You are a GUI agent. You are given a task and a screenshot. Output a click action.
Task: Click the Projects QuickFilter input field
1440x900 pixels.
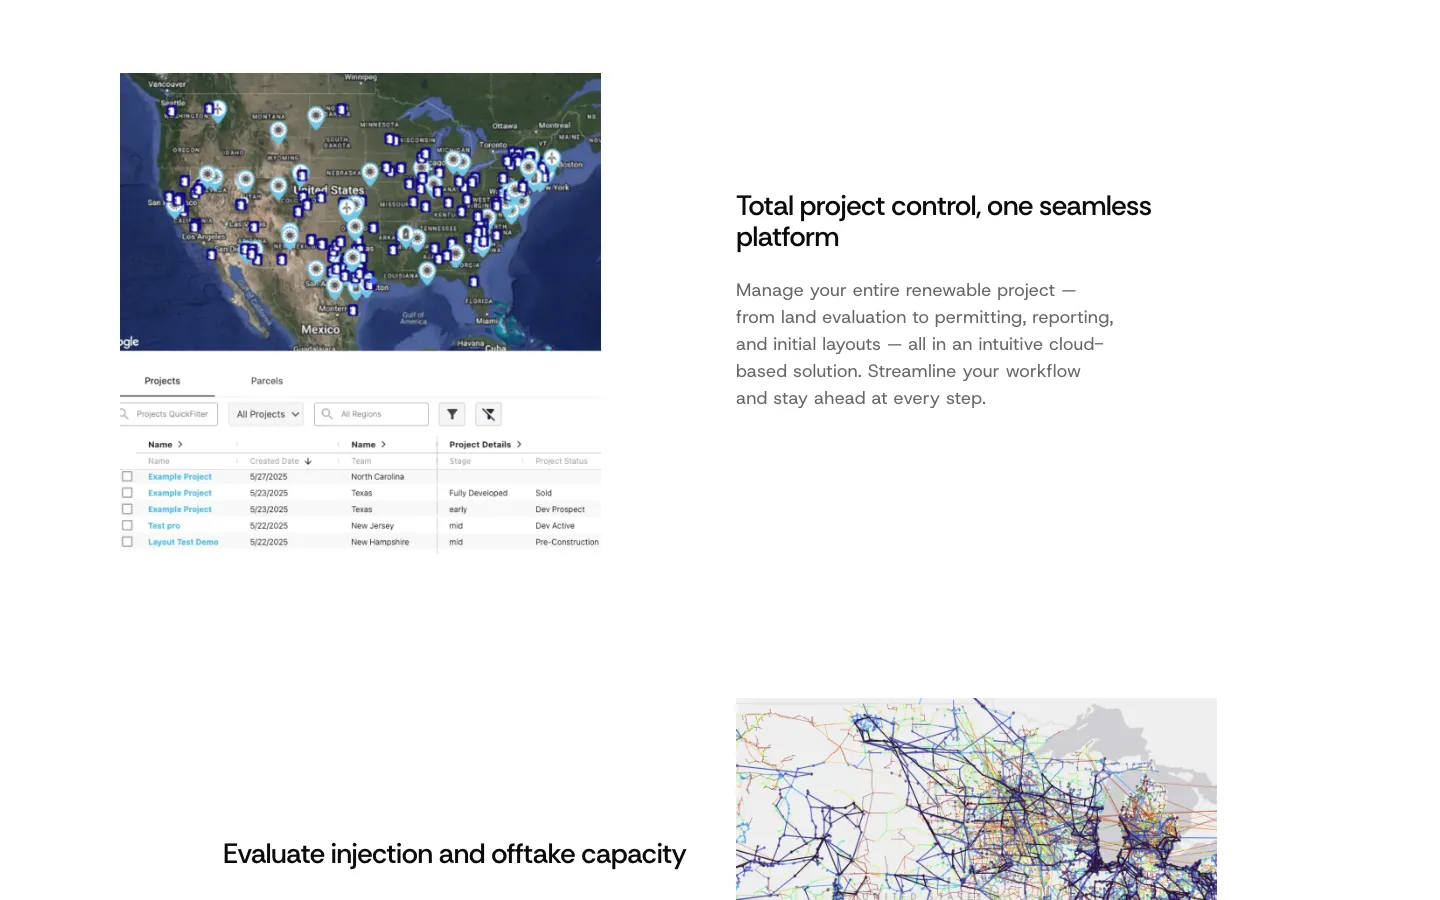[x=168, y=414]
